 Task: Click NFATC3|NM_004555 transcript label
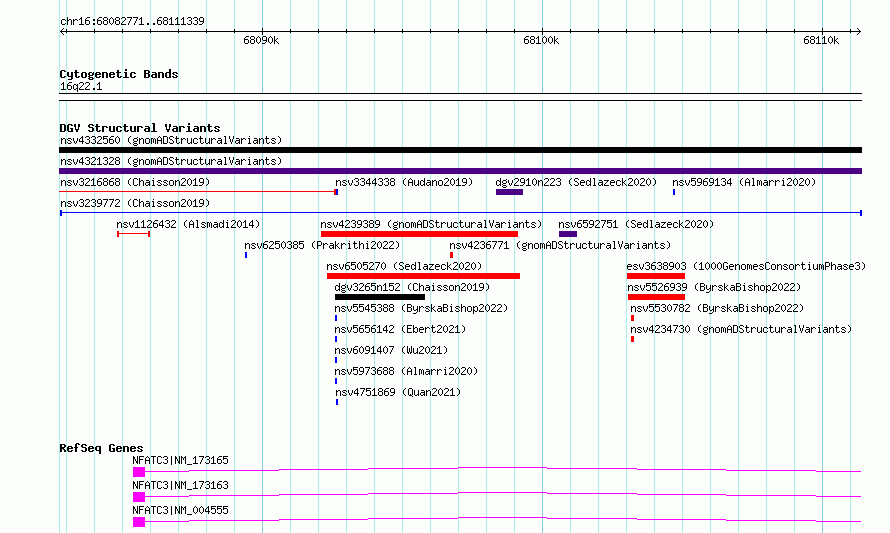click(x=180, y=510)
